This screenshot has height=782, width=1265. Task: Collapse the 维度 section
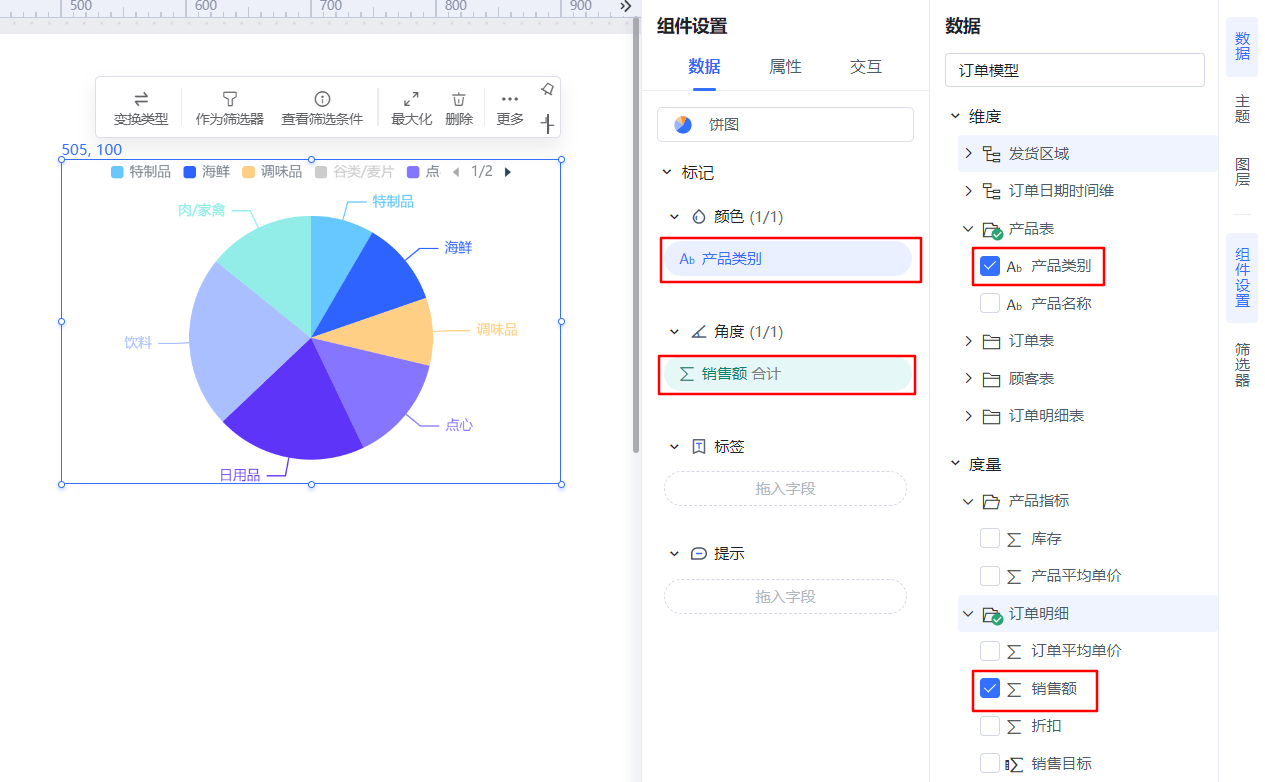[955, 116]
